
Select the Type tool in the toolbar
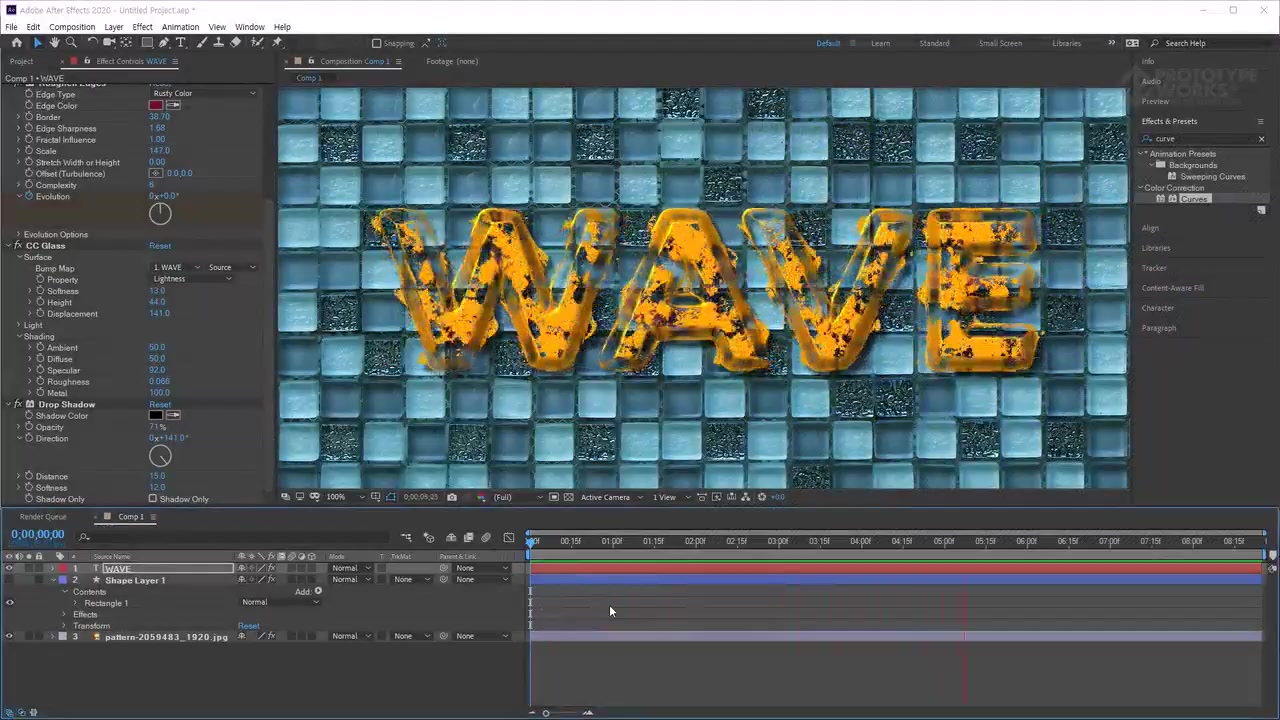point(181,43)
